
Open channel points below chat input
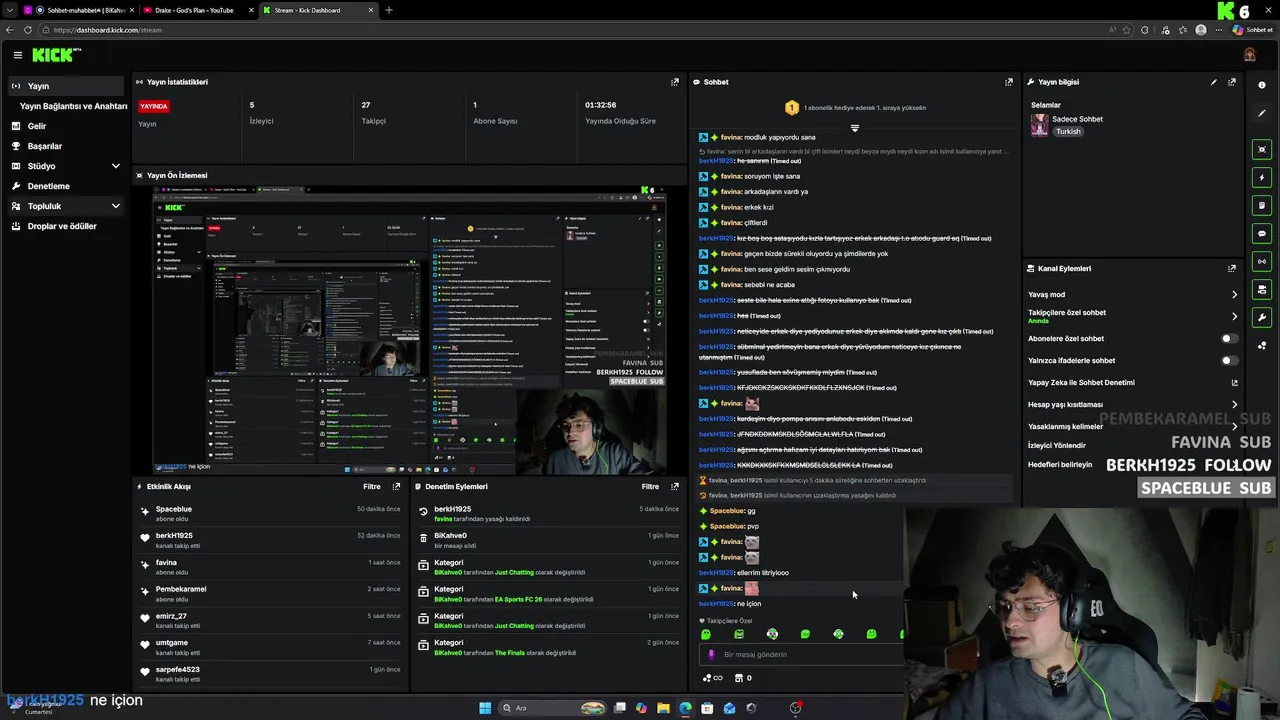click(713, 678)
